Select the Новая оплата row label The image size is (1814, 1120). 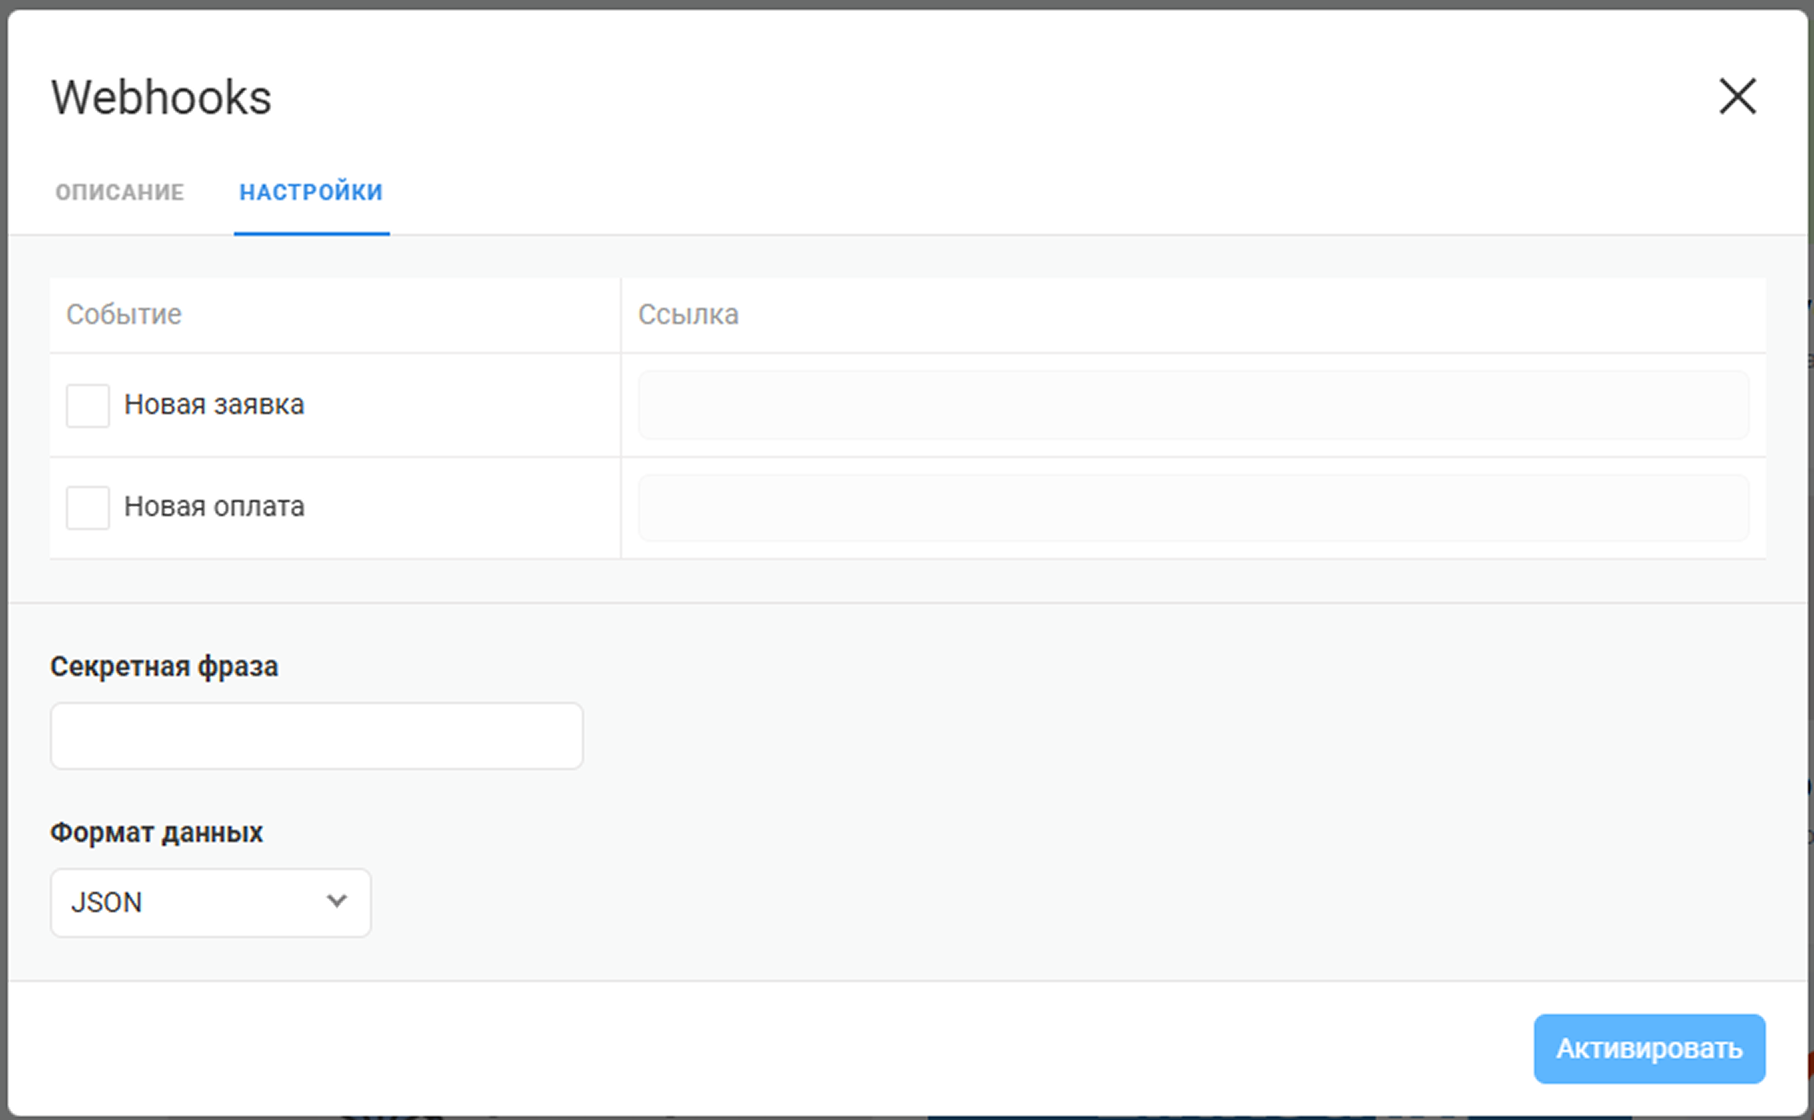213,507
